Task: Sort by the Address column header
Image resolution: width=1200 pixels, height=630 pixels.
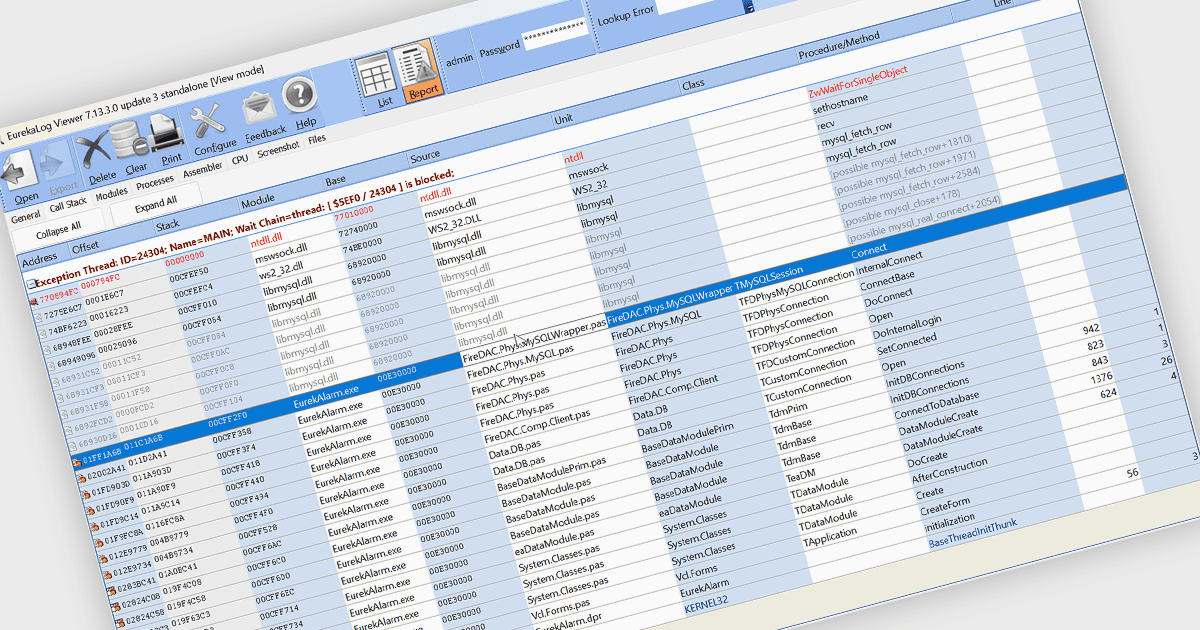Action: pyautogui.click(x=40, y=258)
